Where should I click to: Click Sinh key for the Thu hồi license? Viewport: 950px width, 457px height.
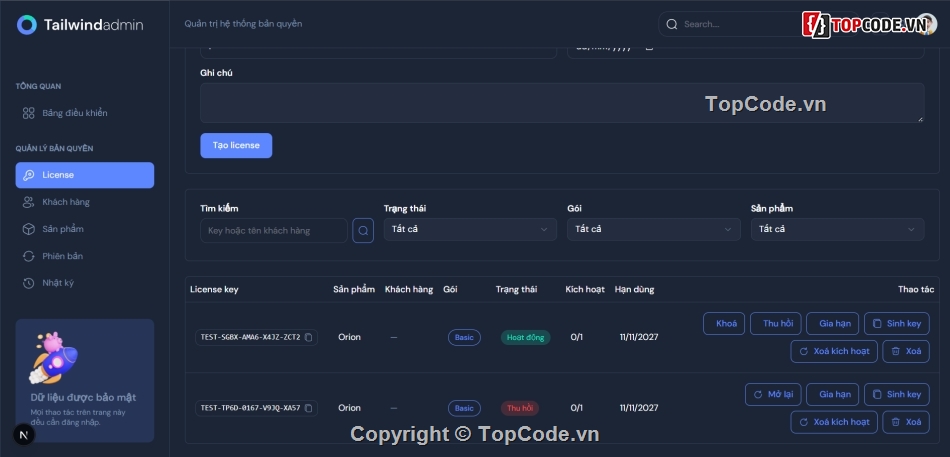pos(897,395)
